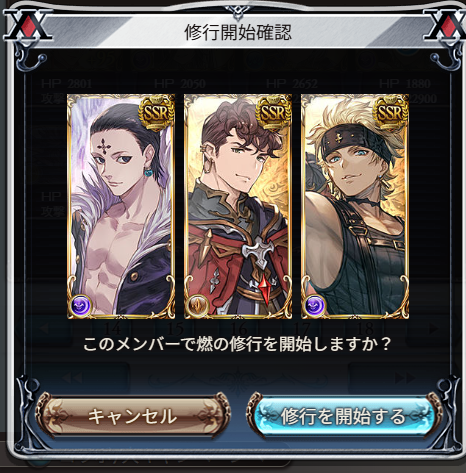Click the 修行を開始する button
466x473 pixels.
pyautogui.click(x=343, y=416)
